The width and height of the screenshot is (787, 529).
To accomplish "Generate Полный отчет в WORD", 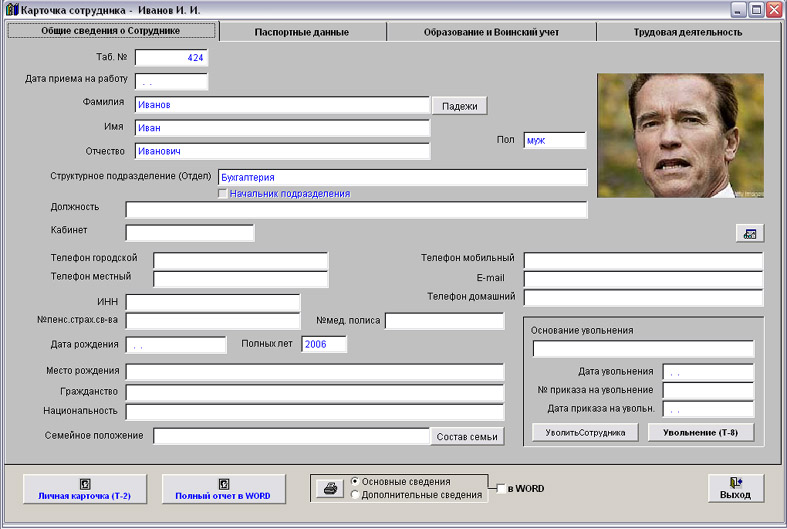I will click(x=223, y=488).
